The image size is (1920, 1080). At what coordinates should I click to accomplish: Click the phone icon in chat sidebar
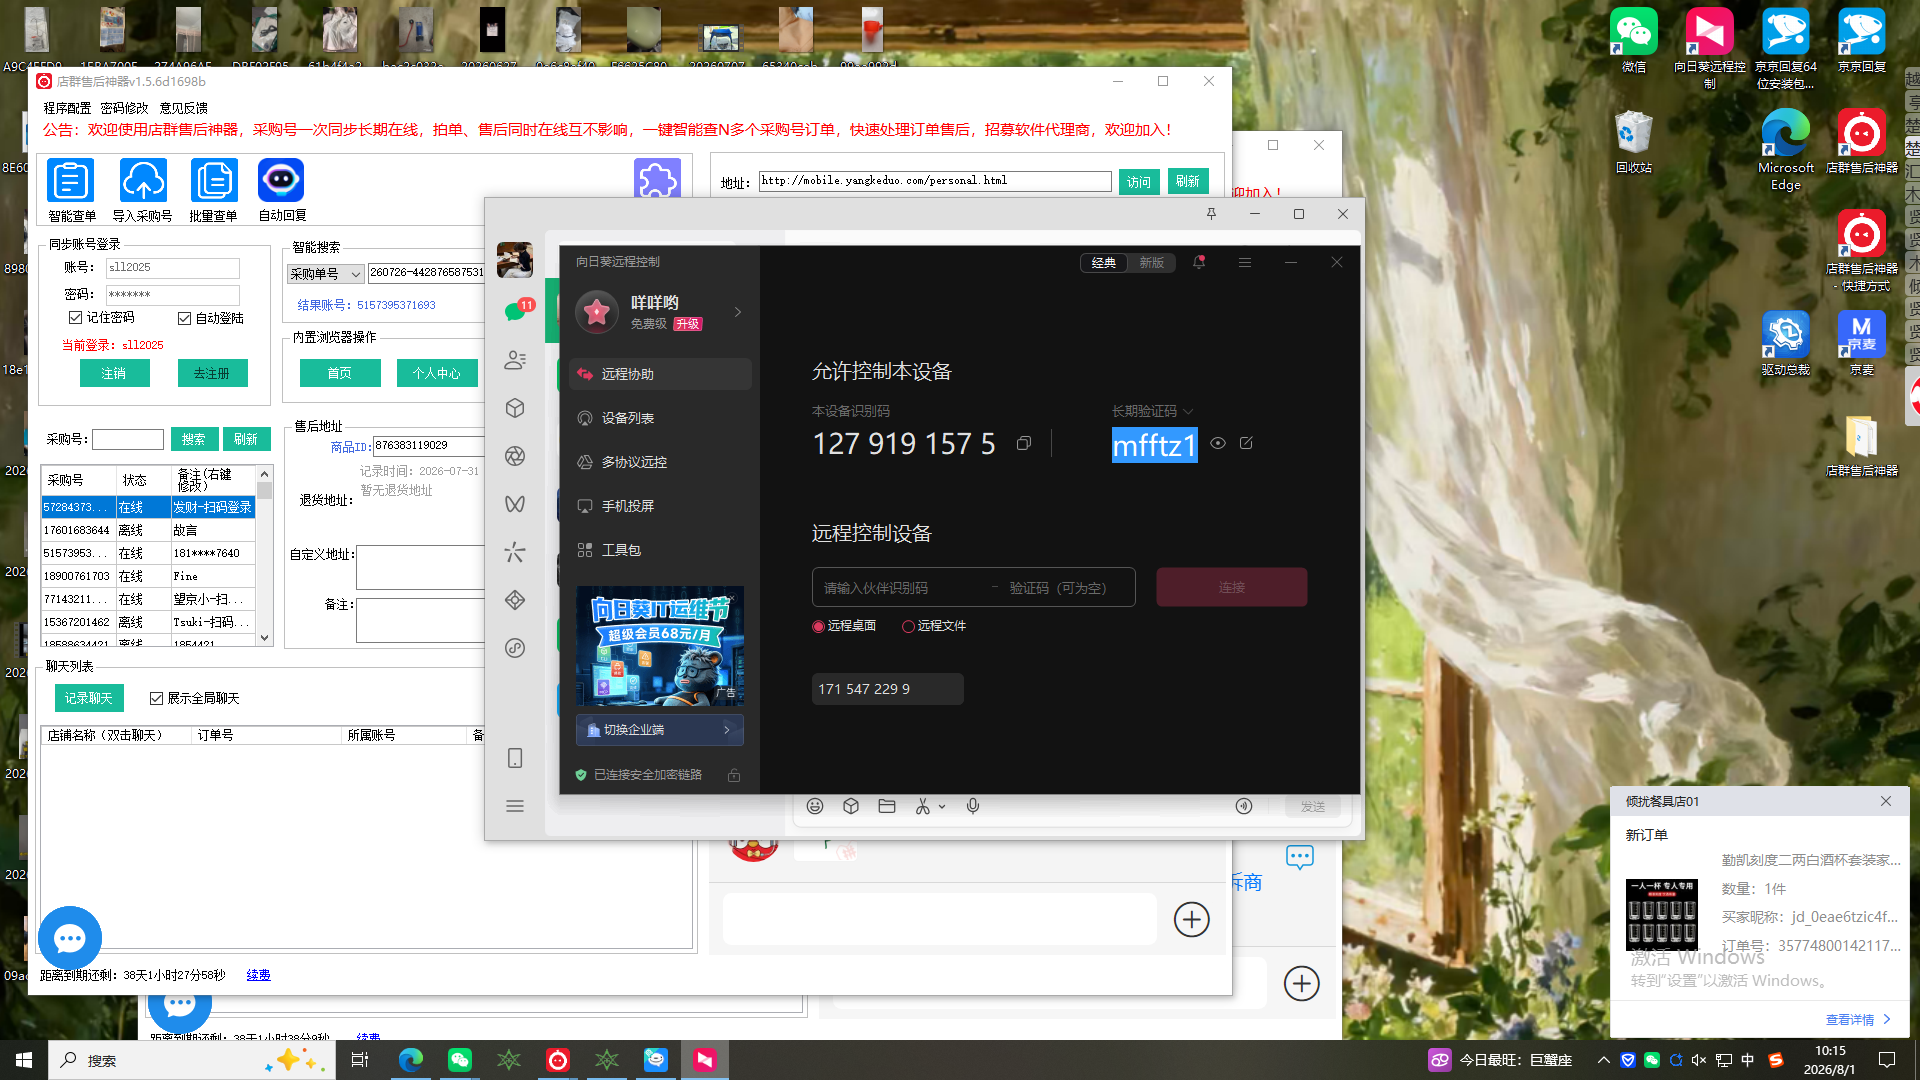coord(515,758)
